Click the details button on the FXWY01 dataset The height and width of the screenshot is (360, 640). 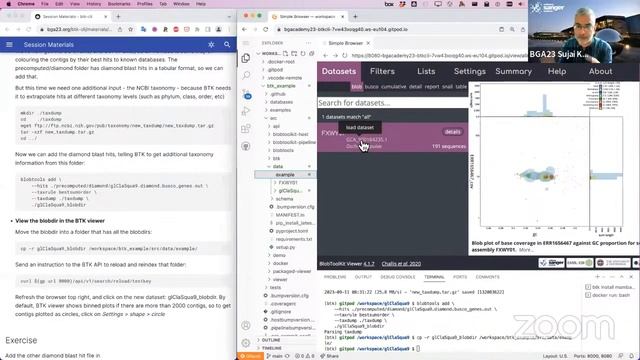tap(452, 132)
